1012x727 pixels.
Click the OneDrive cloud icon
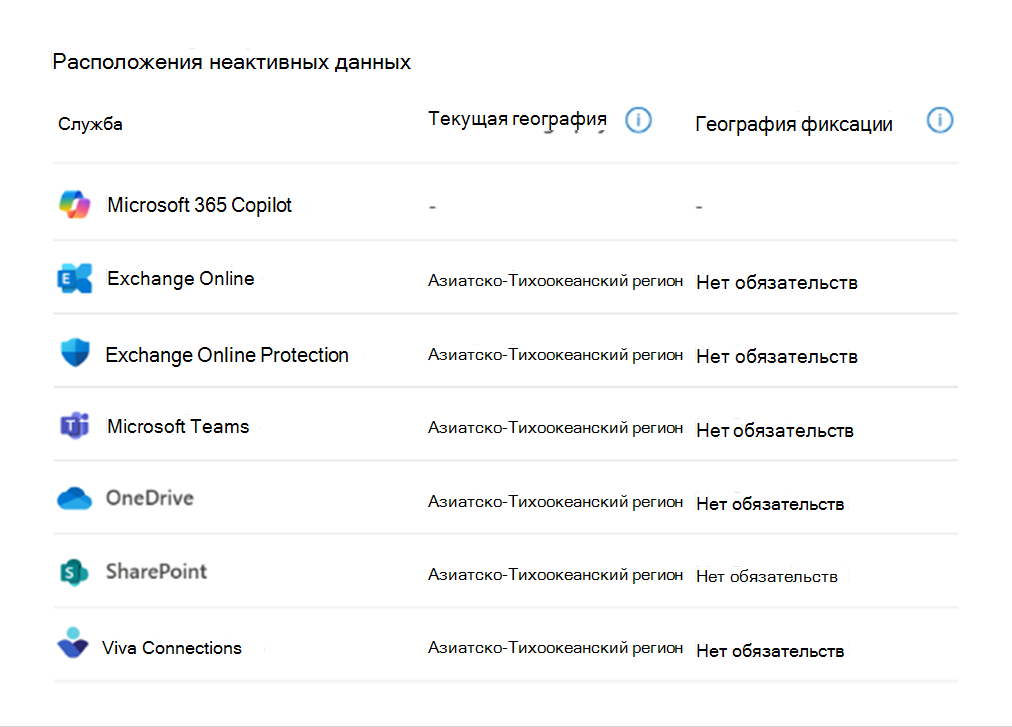click(74, 498)
